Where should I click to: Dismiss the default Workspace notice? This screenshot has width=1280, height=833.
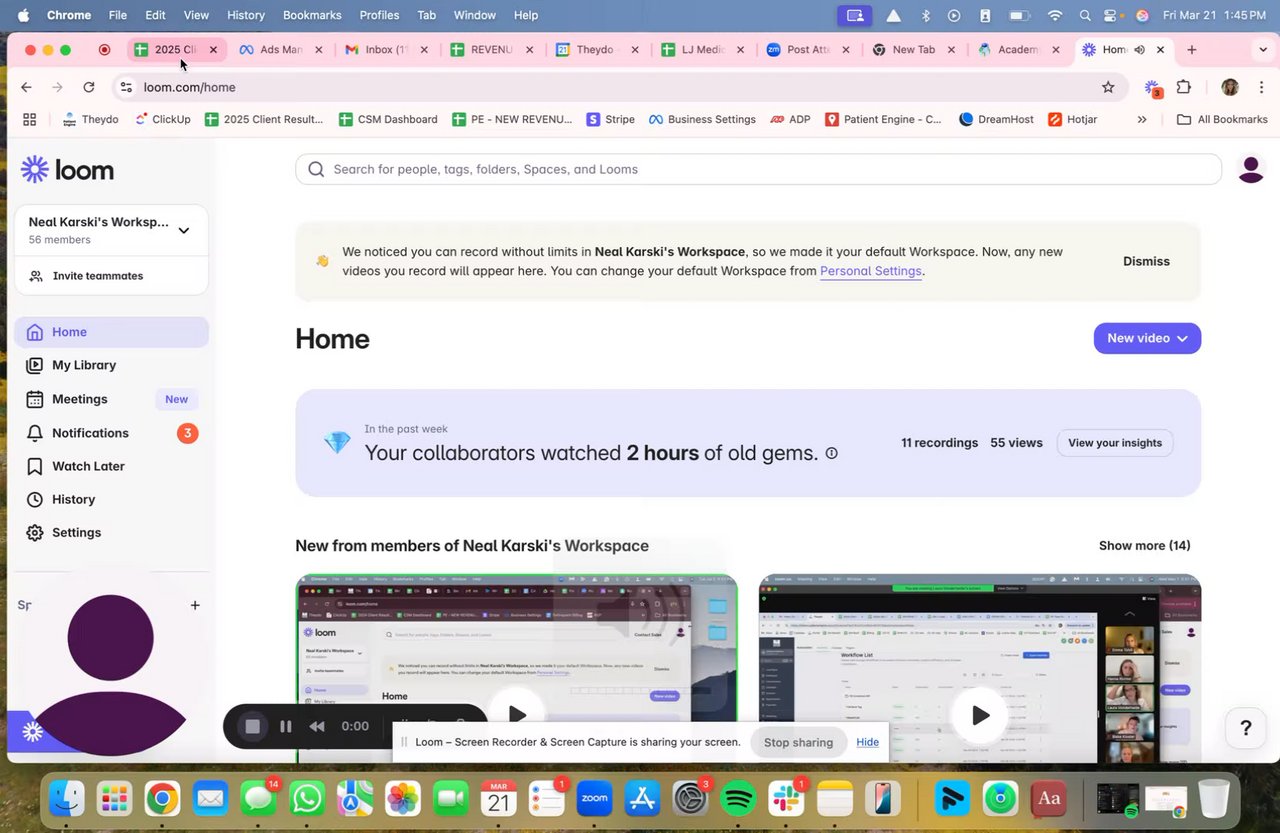(x=1146, y=261)
